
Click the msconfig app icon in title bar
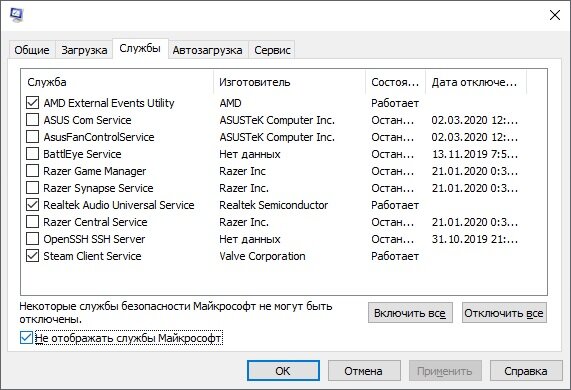pos(17,15)
